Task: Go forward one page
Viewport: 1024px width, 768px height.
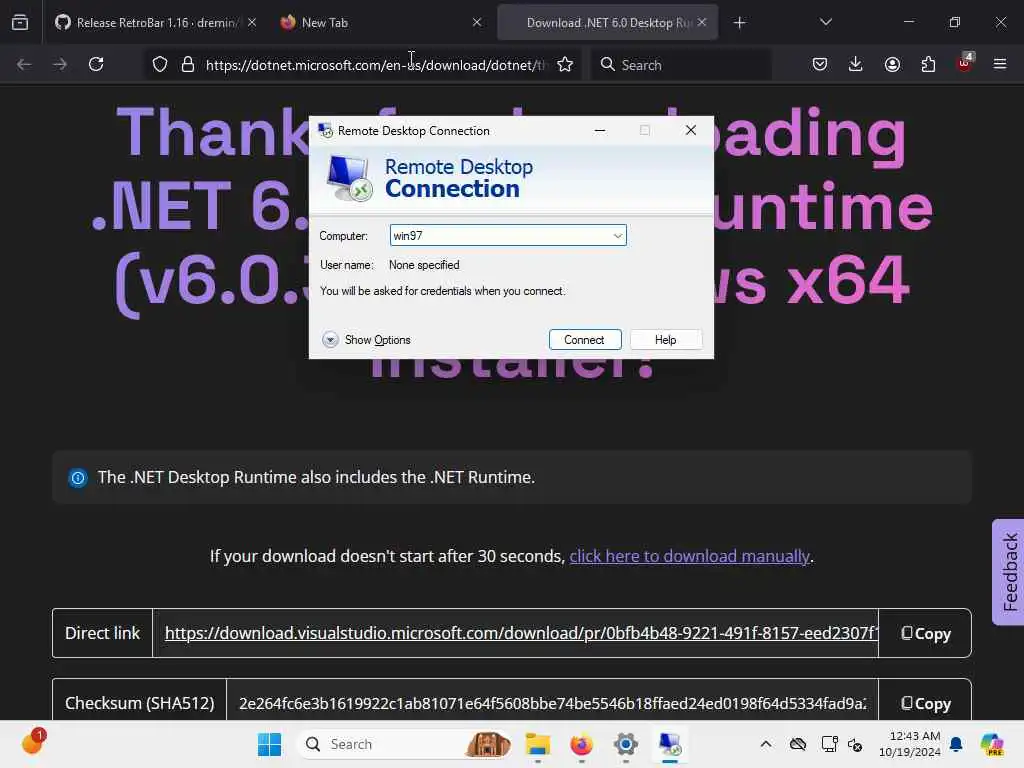Action: coord(60,64)
